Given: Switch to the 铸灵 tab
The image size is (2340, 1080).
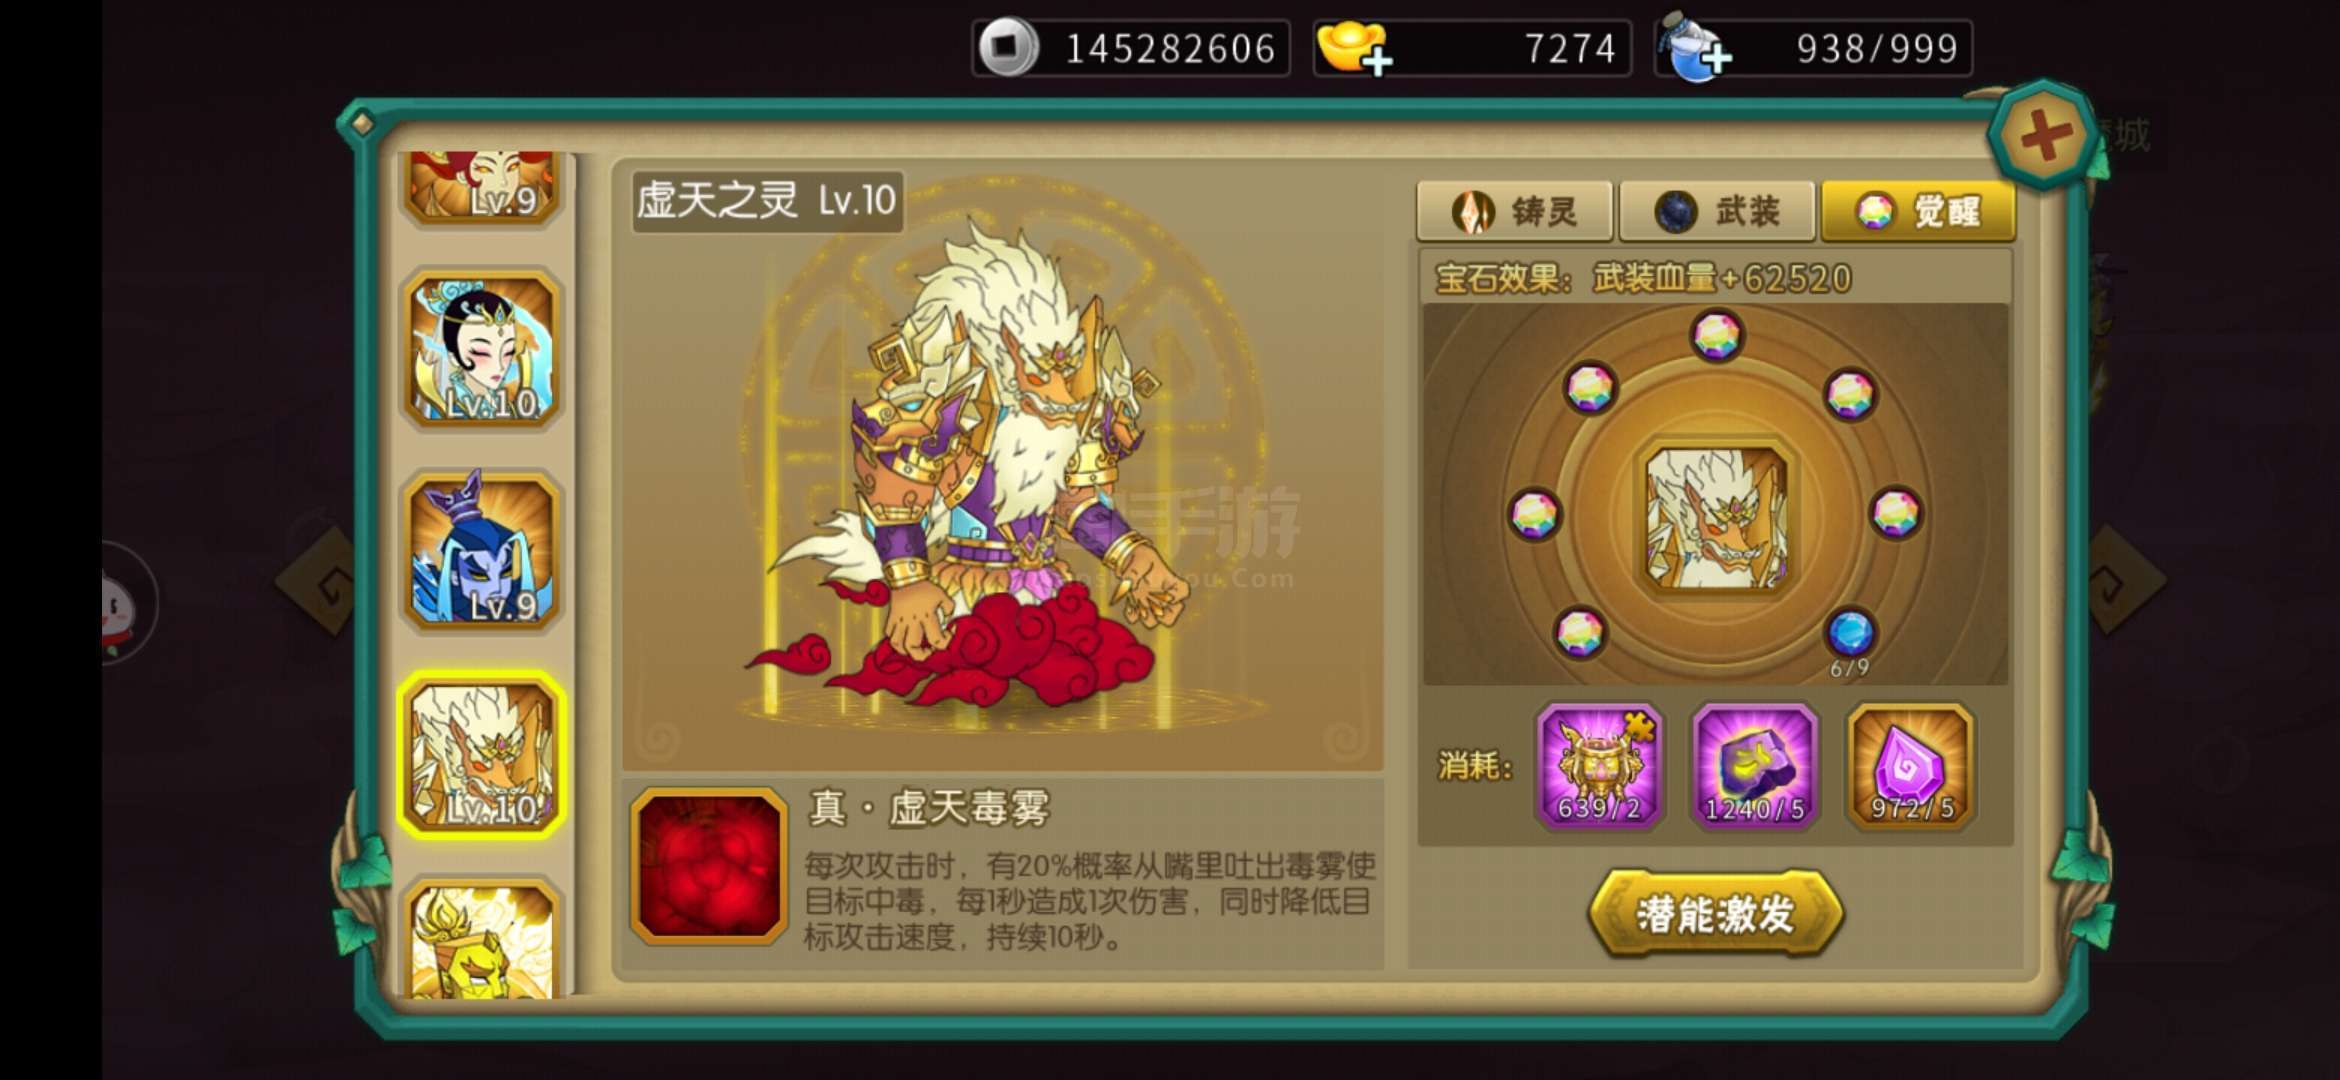Looking at the screenshot, I should (x=1514, y=211).
